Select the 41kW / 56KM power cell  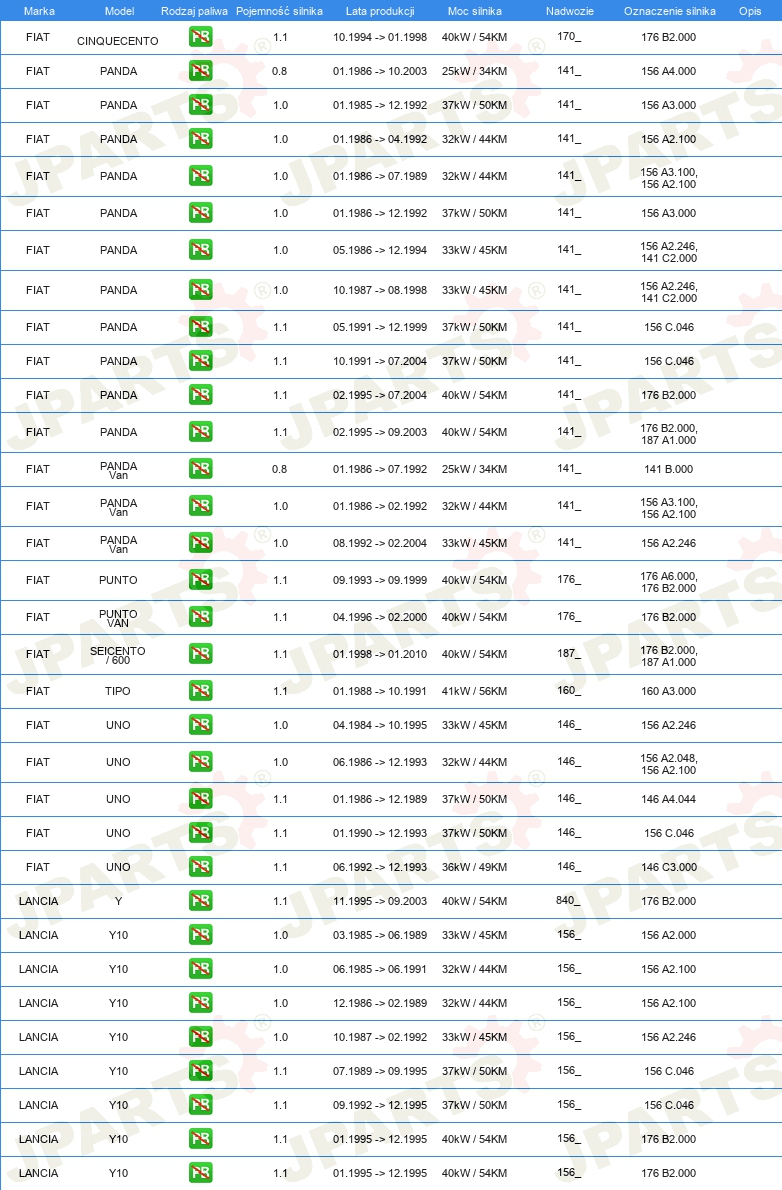[475, 691]
